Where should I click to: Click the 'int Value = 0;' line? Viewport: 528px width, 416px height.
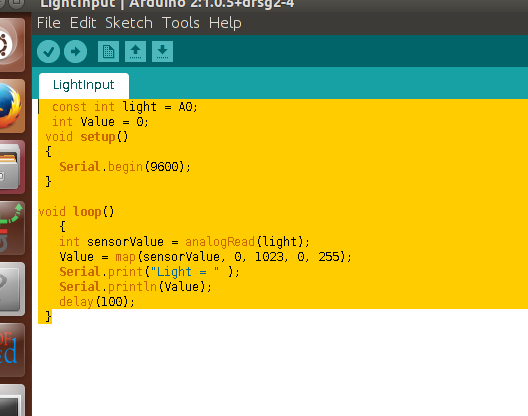tap(100, 122)
